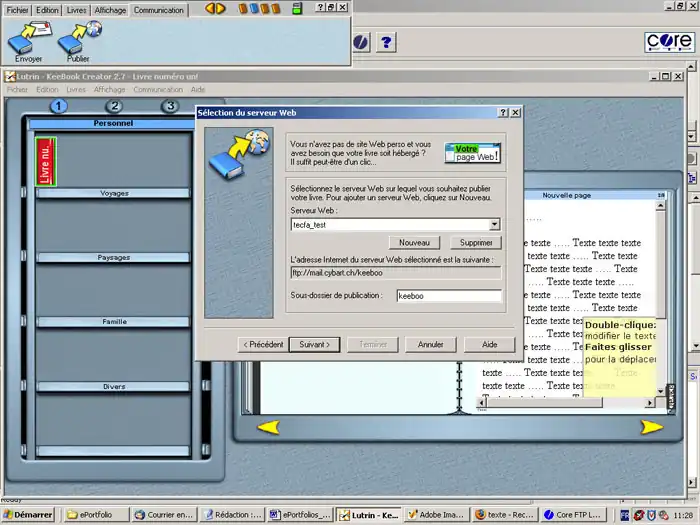The height and width of the screenshot is (525, 700).
Task: Click the Serveur Web combo box showing tecfa_test
Action: click(395, 225)
